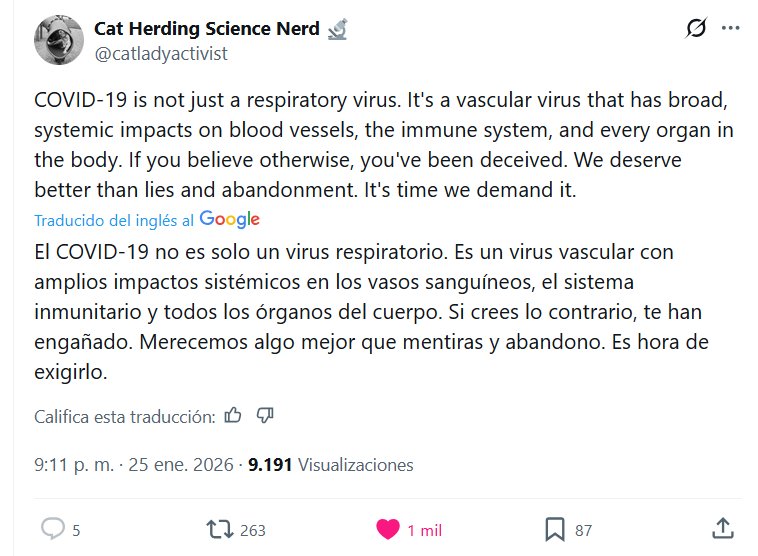The width and height of the screenshot is (758, 556).
Task: Open the Cat Herding Science Nerd profile name
Action: click(x=208, y=28)
